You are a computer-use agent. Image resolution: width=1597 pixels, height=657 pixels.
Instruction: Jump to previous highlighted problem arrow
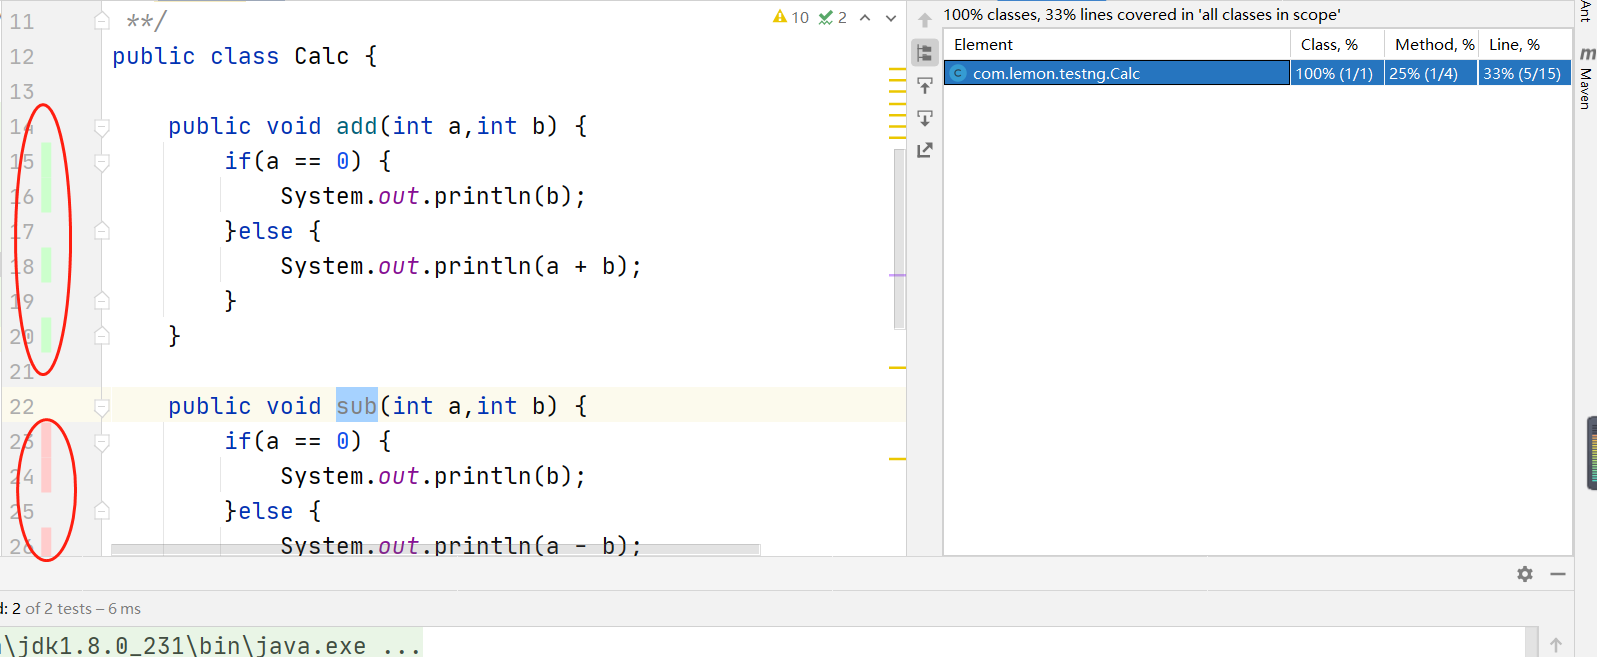coord(865,17)
